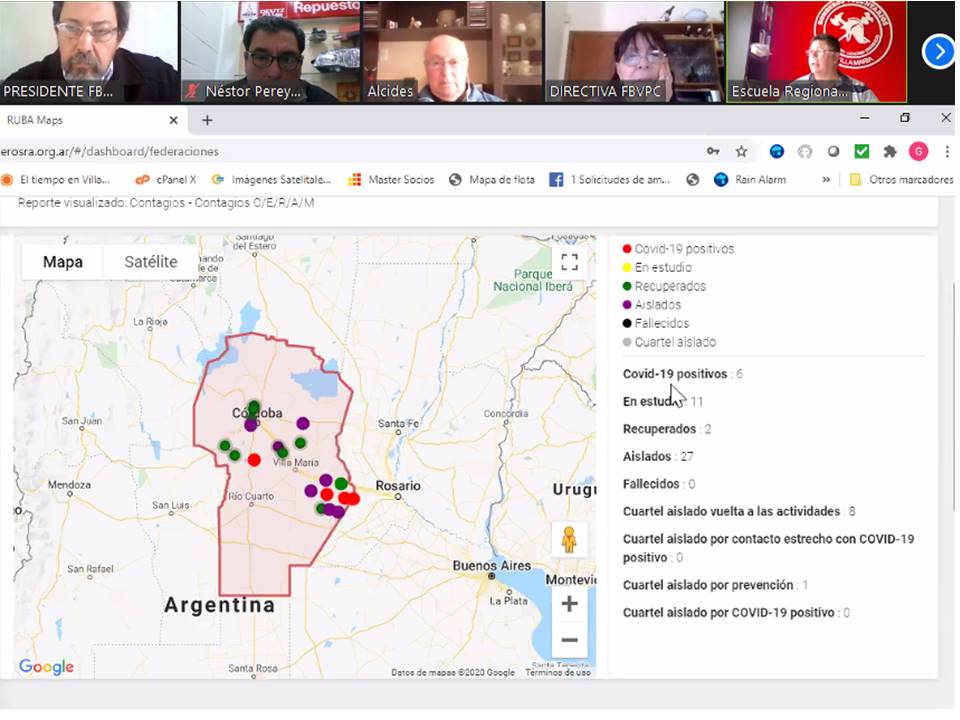Click Reporte visualizado Contagios text
Viewport: 960px width, 720px height.
point(166,203)
